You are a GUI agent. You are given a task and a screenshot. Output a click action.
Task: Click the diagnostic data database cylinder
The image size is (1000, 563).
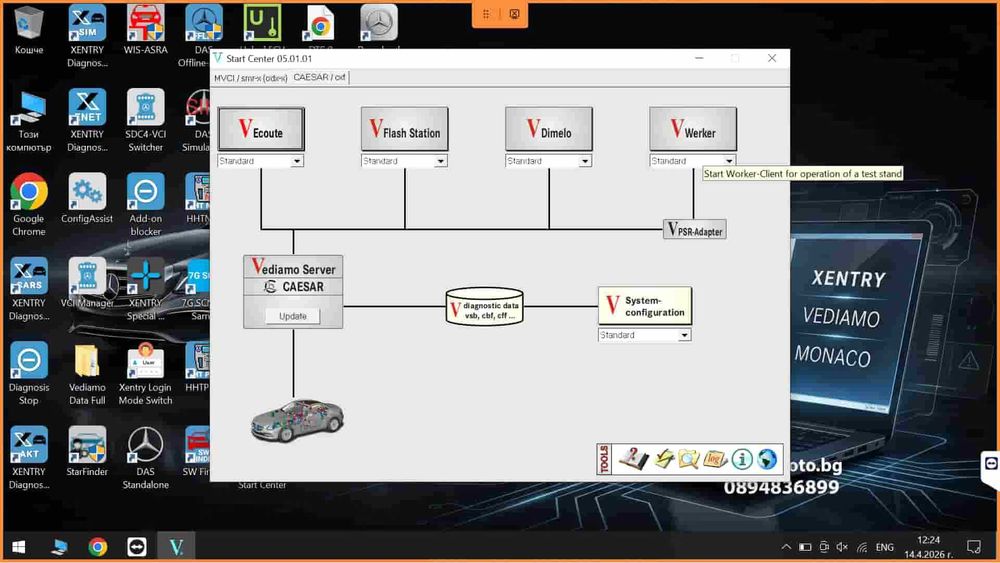pyautogui.click(x=485, y=307)
